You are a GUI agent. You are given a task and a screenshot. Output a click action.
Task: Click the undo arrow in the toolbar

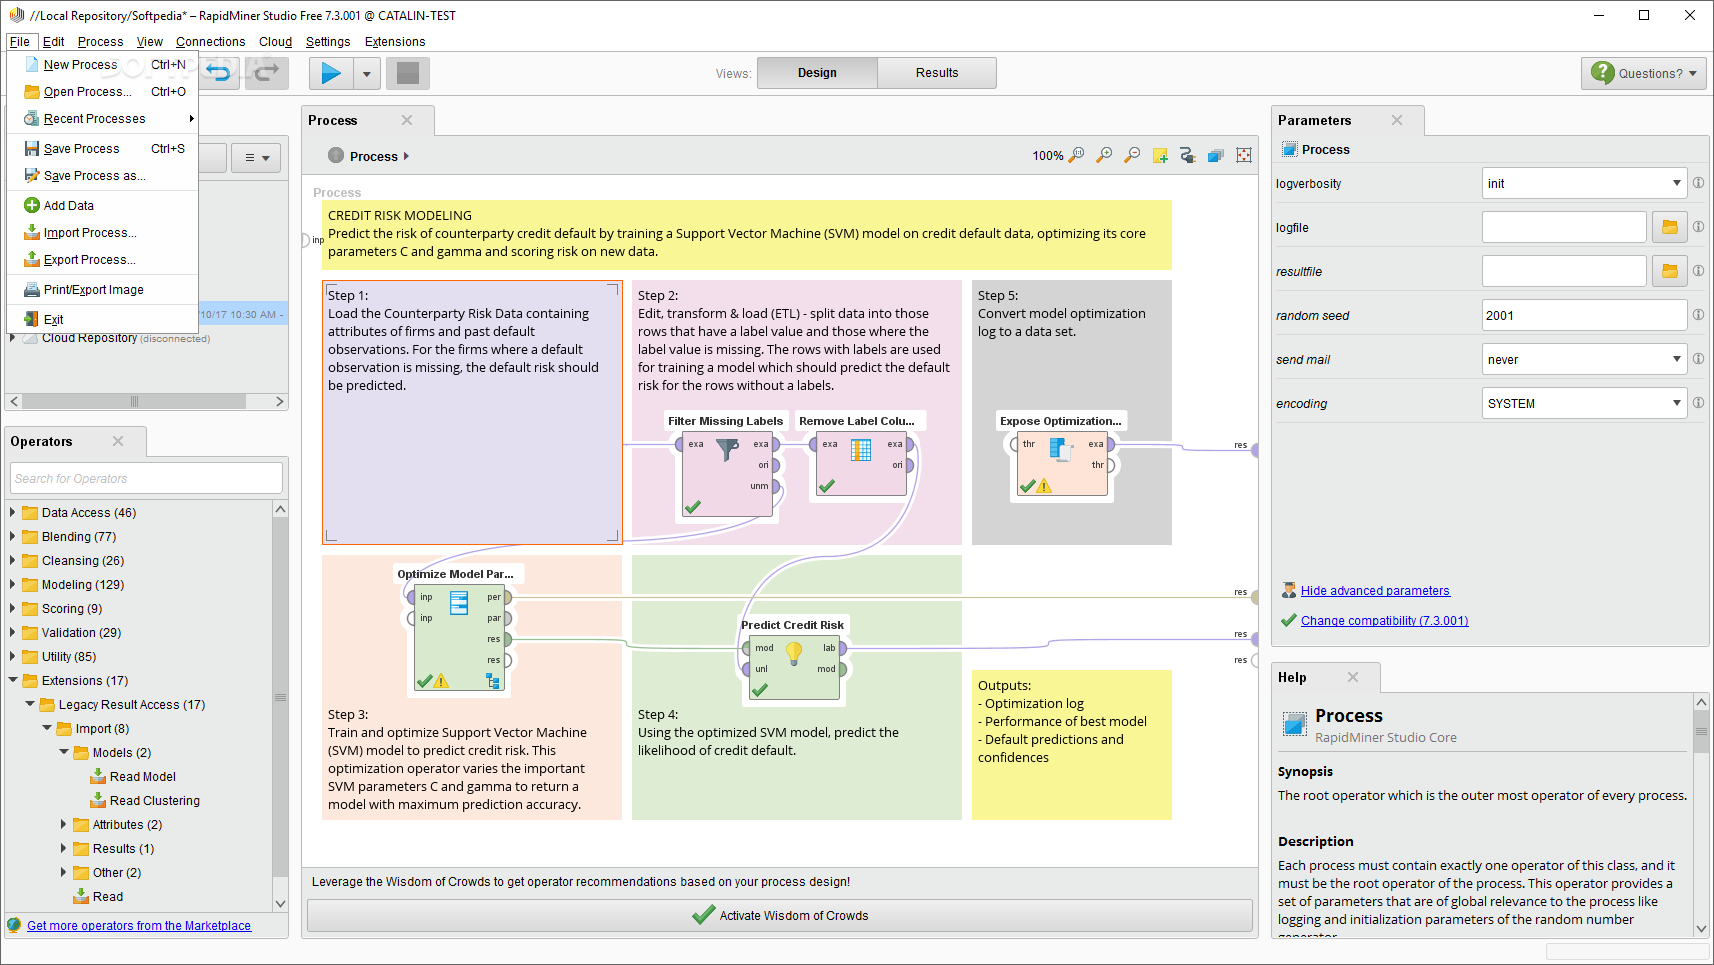[x=219, y=73]
